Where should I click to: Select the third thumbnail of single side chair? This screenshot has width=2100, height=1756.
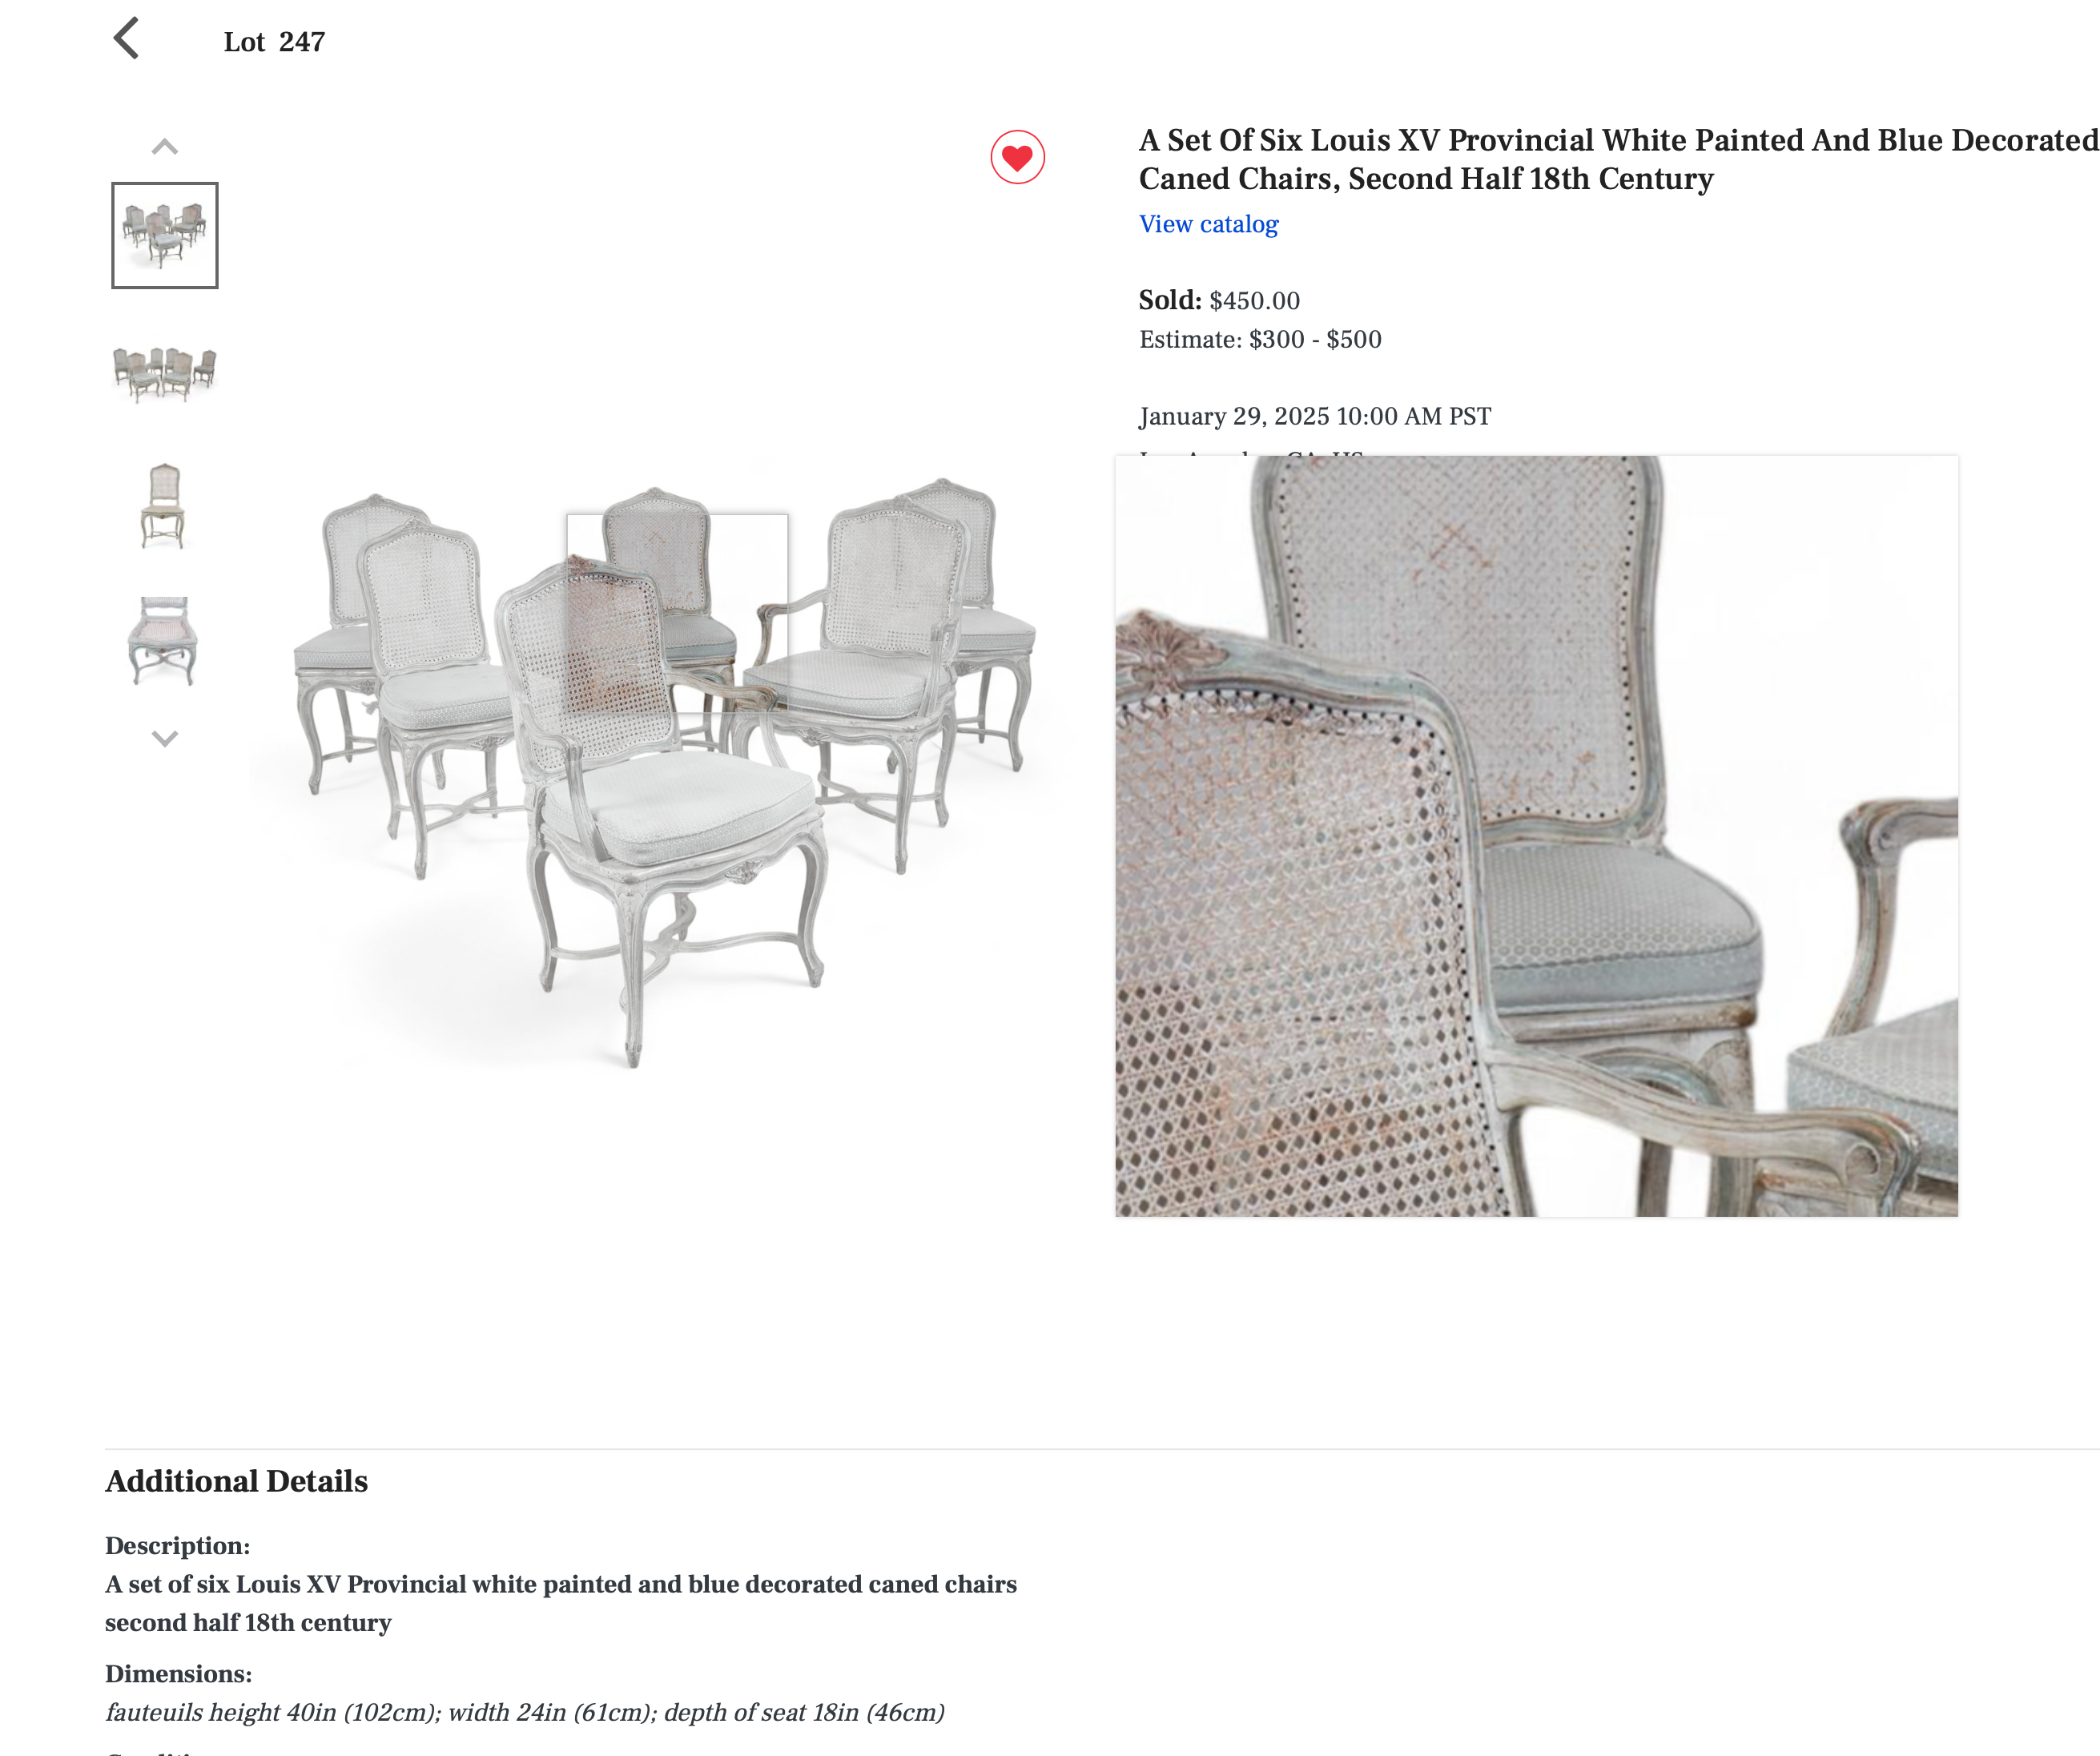click(x=164, y=506)
